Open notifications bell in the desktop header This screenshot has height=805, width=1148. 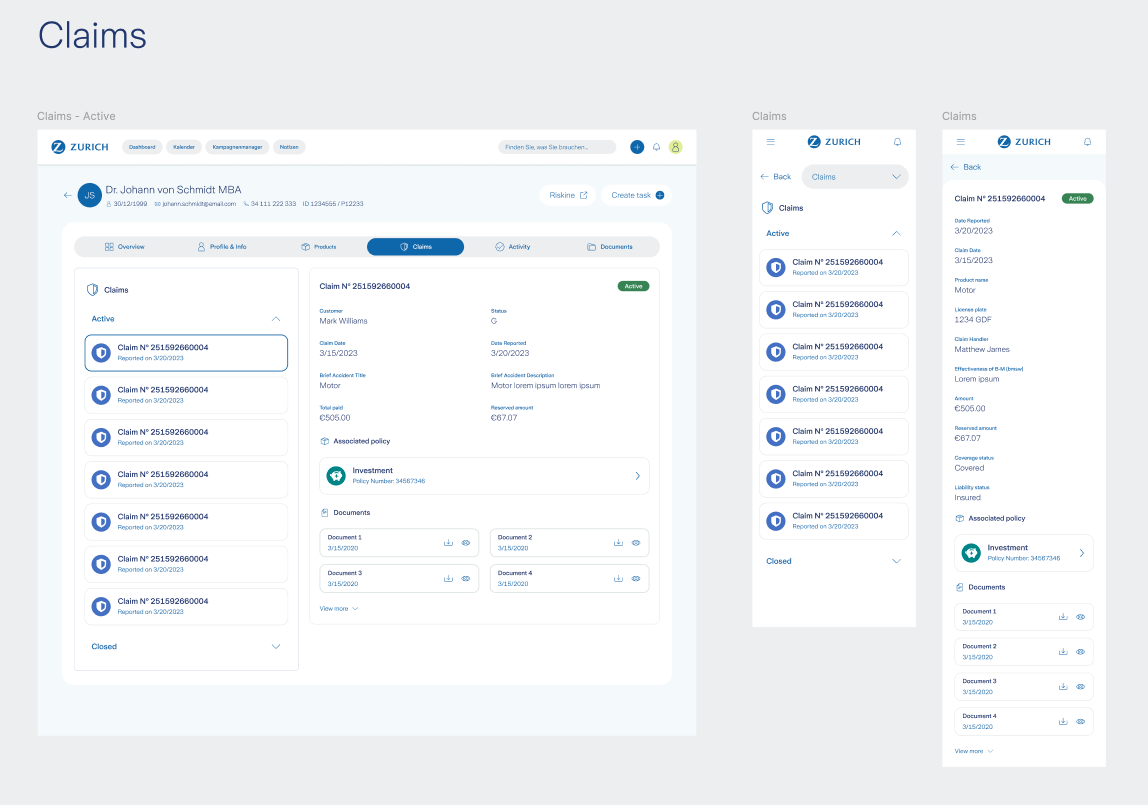[657, 147]
